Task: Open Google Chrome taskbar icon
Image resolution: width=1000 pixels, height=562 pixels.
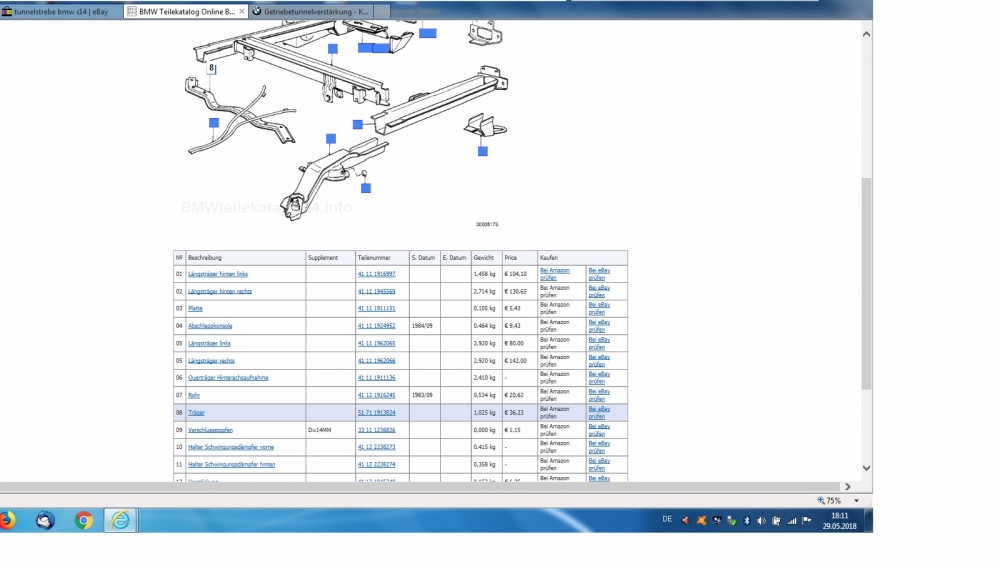Action: coord(83,520)
